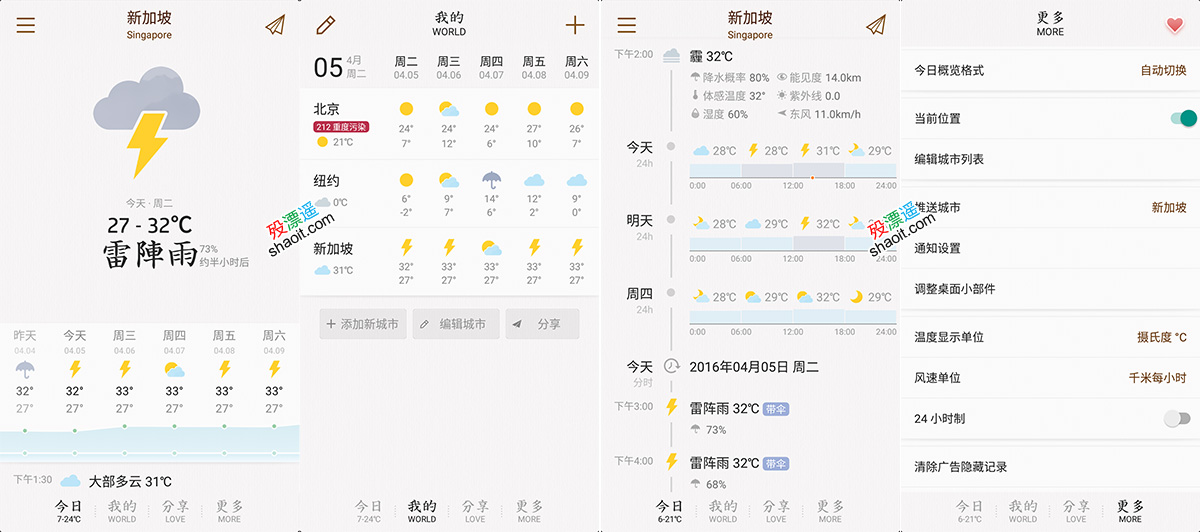
Task: Tap the red heart icon in More screen
Action: (1175, 26)
